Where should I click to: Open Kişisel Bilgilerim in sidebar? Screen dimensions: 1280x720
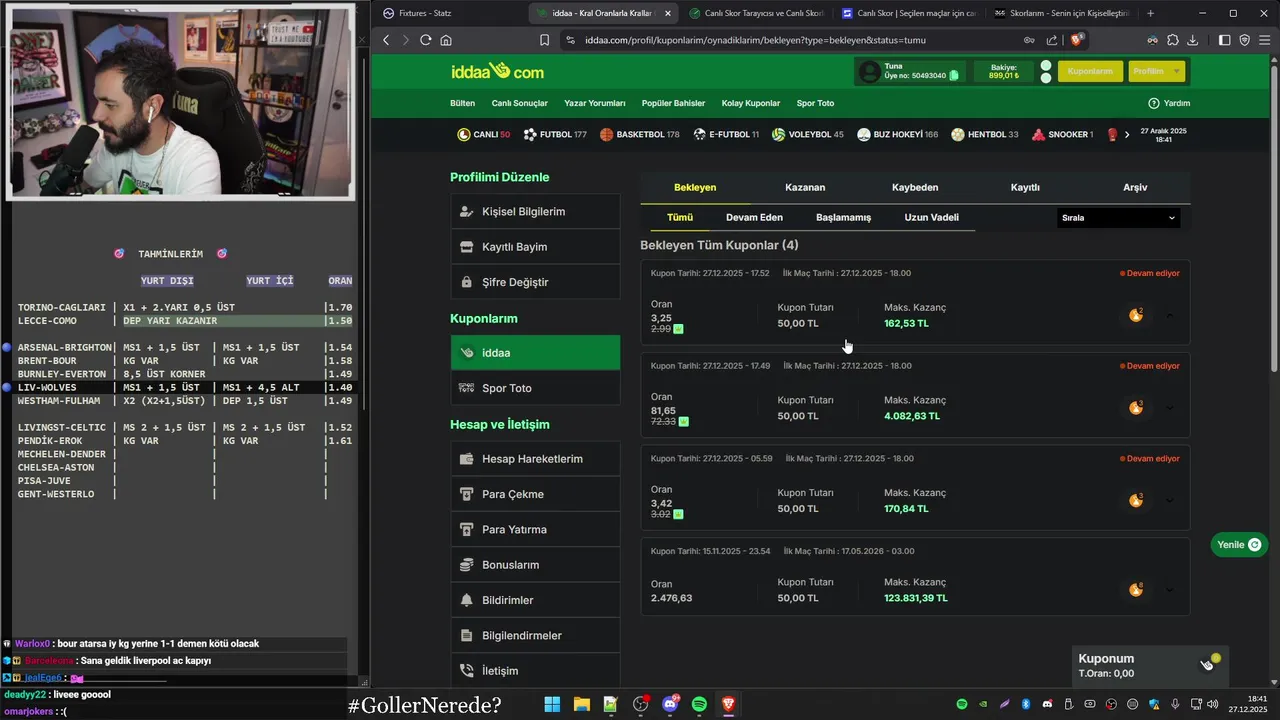tap(535, 212)
